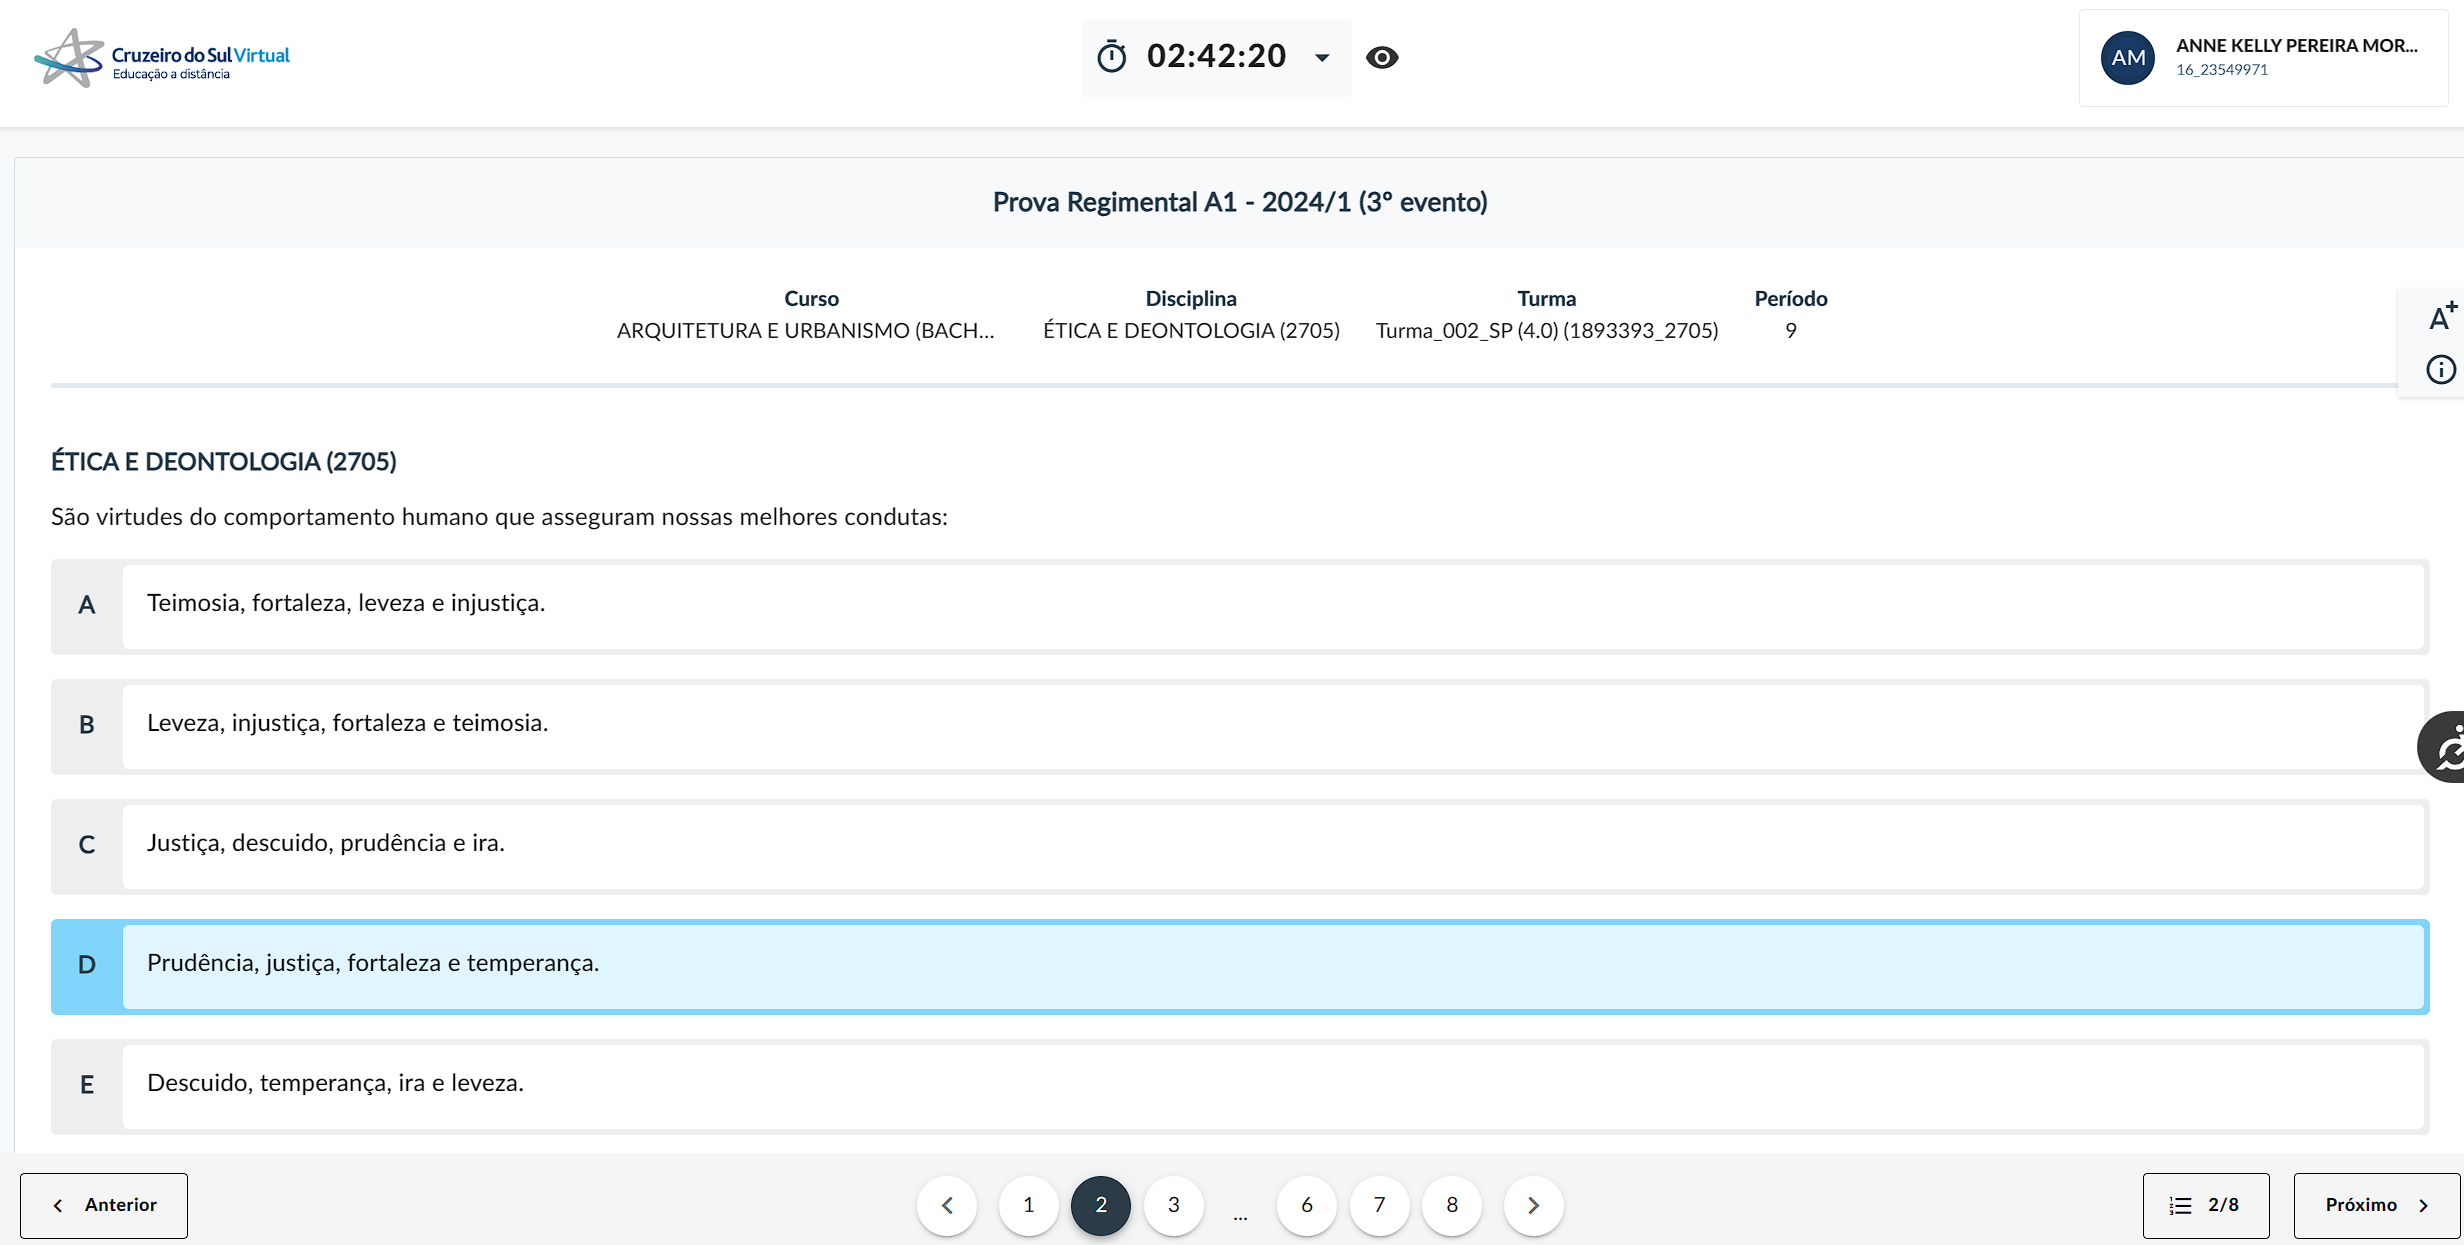Click the pagination right chevron arrow
The height and width of the screenshot is (1245, 2464).
[1533, 1205]
